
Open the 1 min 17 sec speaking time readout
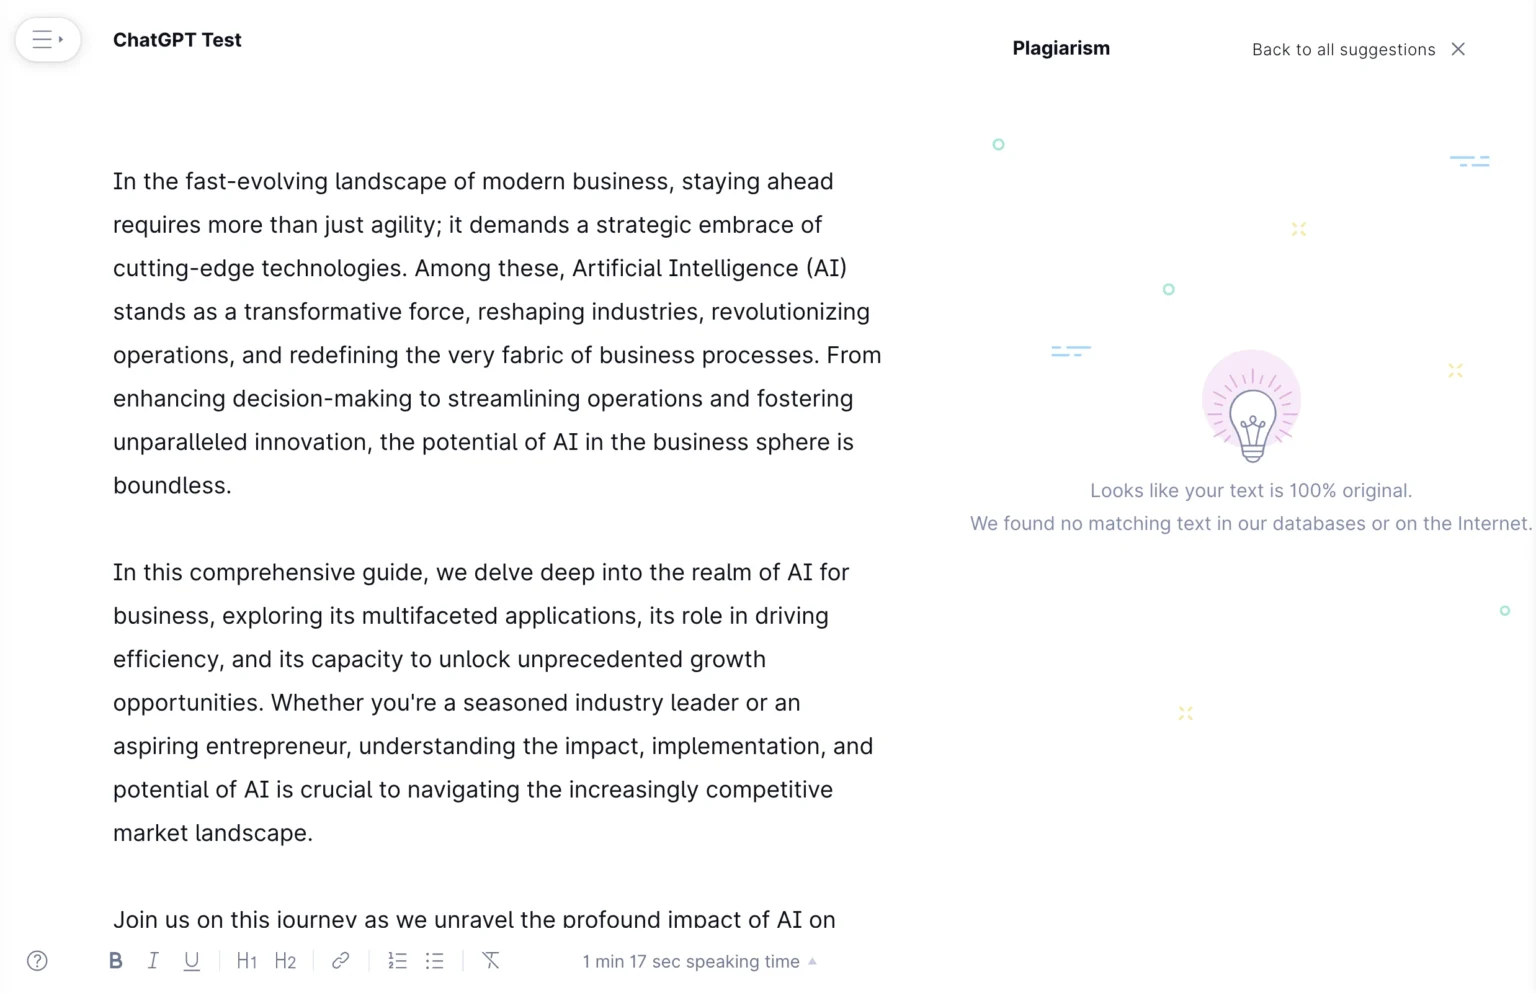pyautogui.click(x=691, y=961)
